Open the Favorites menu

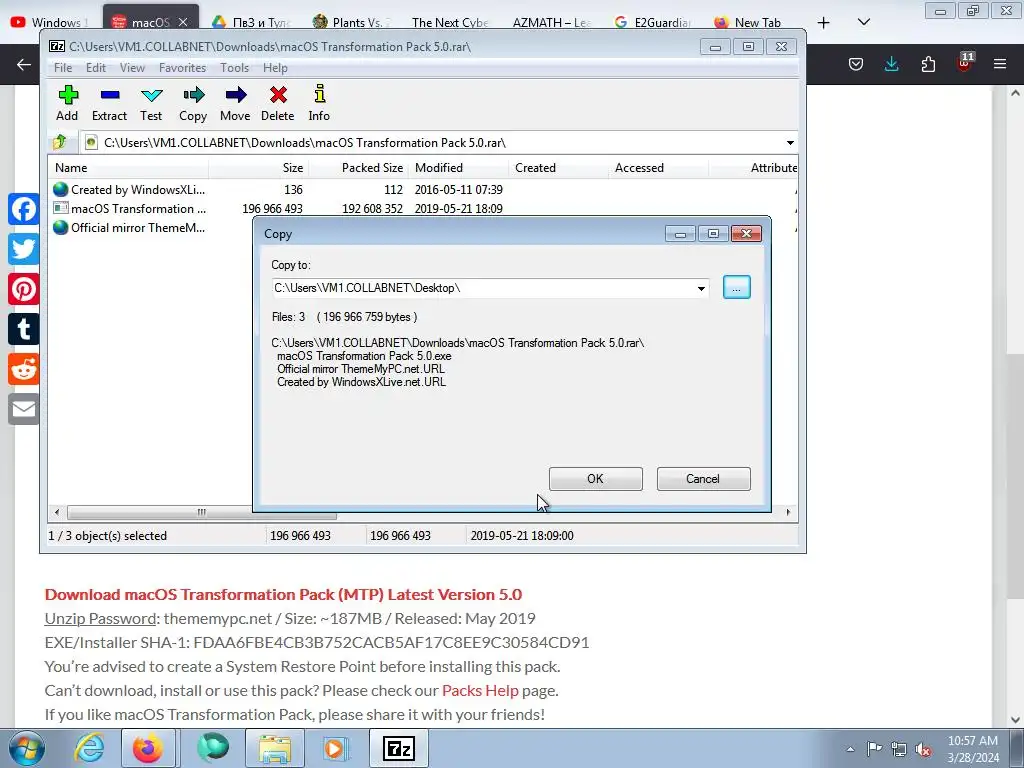(x=182, y=67)
